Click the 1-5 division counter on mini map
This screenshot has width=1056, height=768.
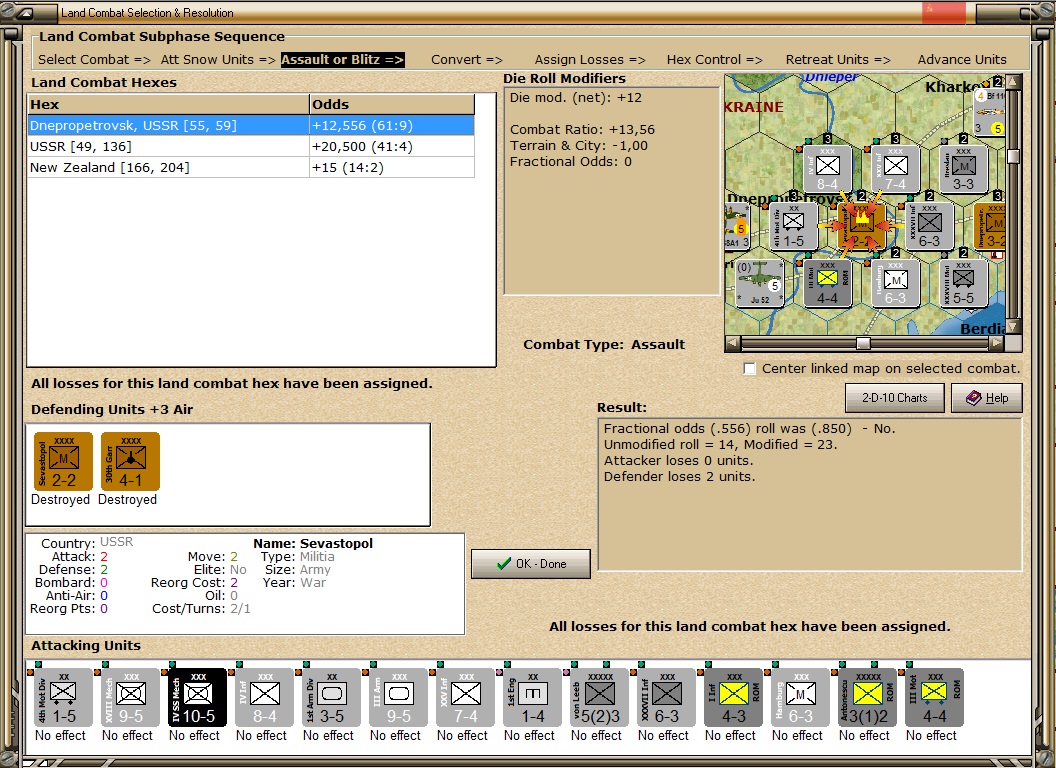(793, 226)
